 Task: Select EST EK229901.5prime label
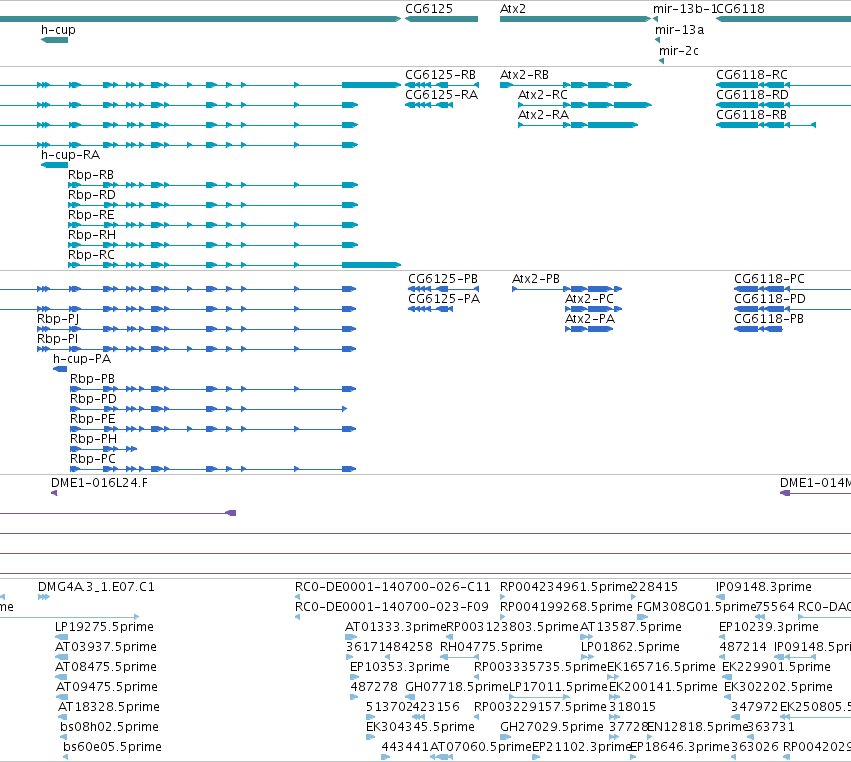click(x=777, y=667)
